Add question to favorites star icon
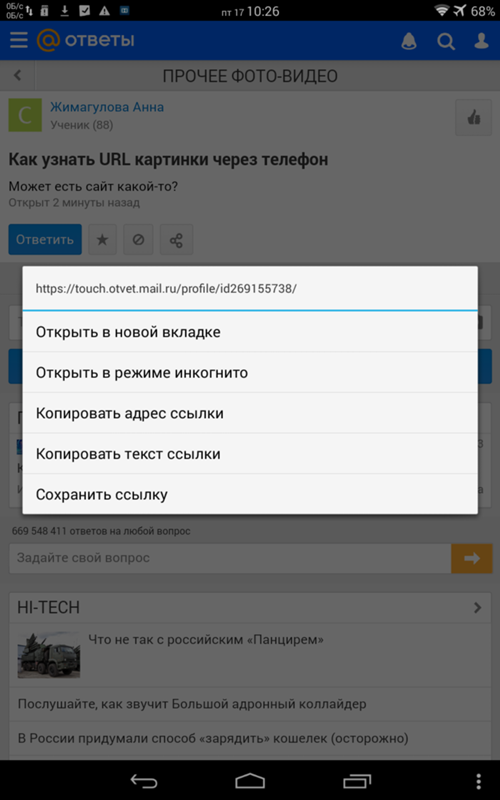Screen dimensions: 500x800 103,239
